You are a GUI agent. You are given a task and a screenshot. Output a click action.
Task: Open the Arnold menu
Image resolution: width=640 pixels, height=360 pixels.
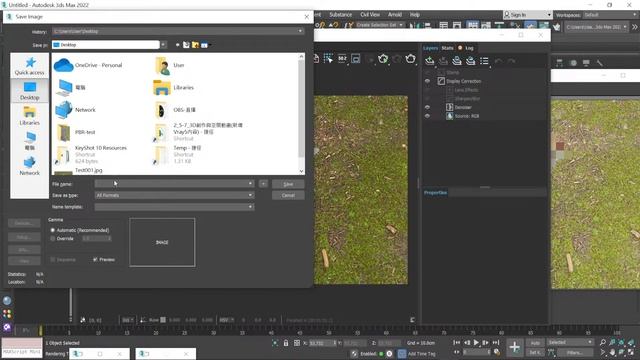395,15
